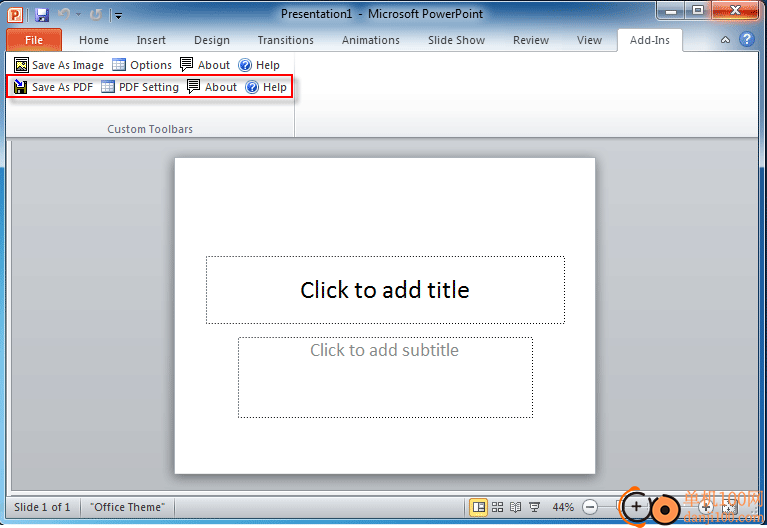Click the 44% zoom level
Screen dimensions: 767x528
563,507
